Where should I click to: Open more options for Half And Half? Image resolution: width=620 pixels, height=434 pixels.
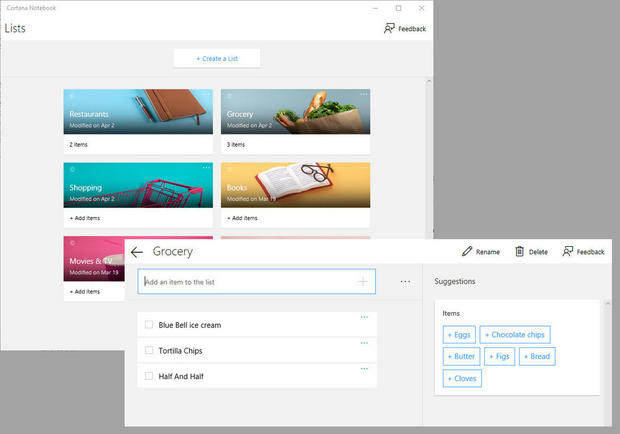click(x=364, y=369)
